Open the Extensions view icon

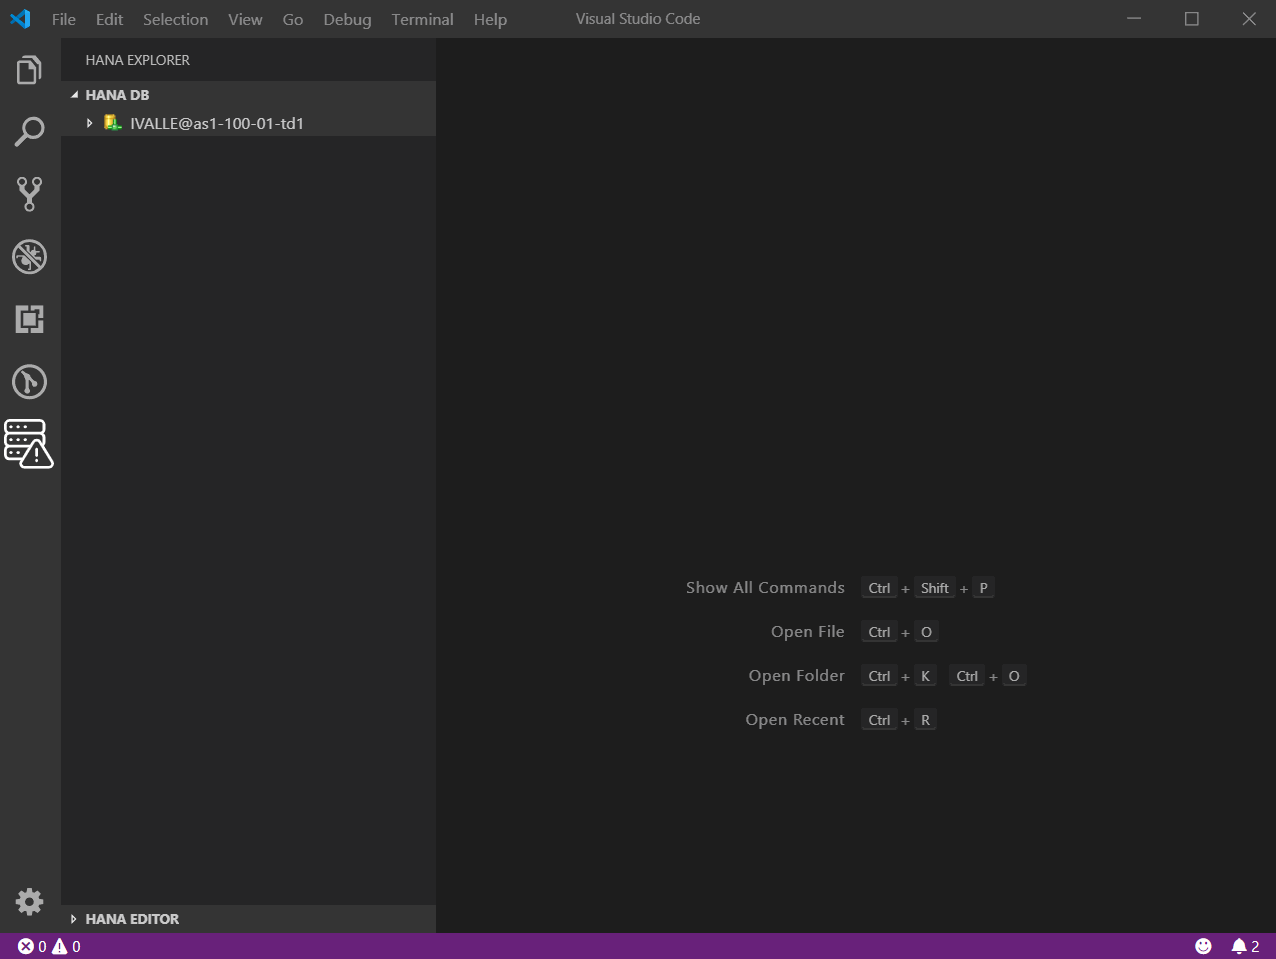point(29,319)
